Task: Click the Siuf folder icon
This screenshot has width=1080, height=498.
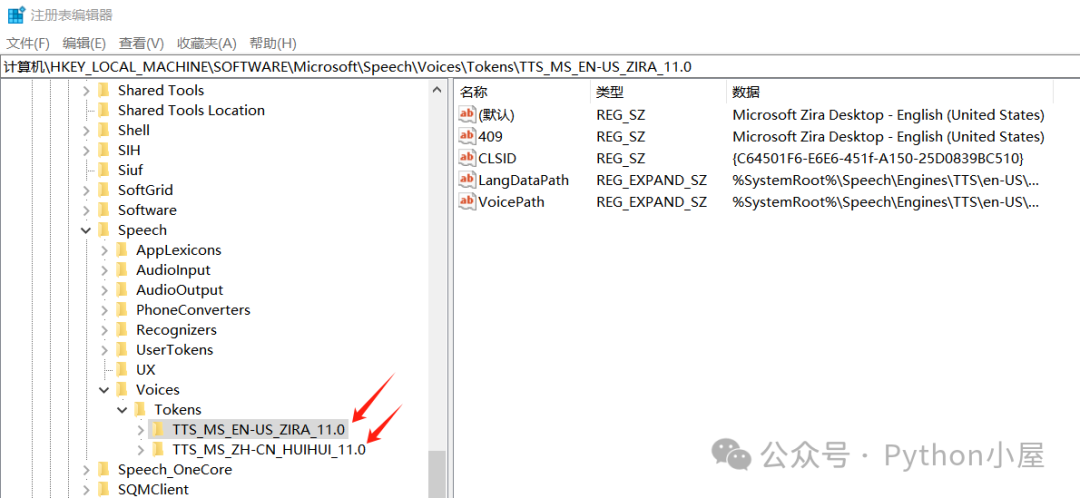Action: [x=104, y=170]
